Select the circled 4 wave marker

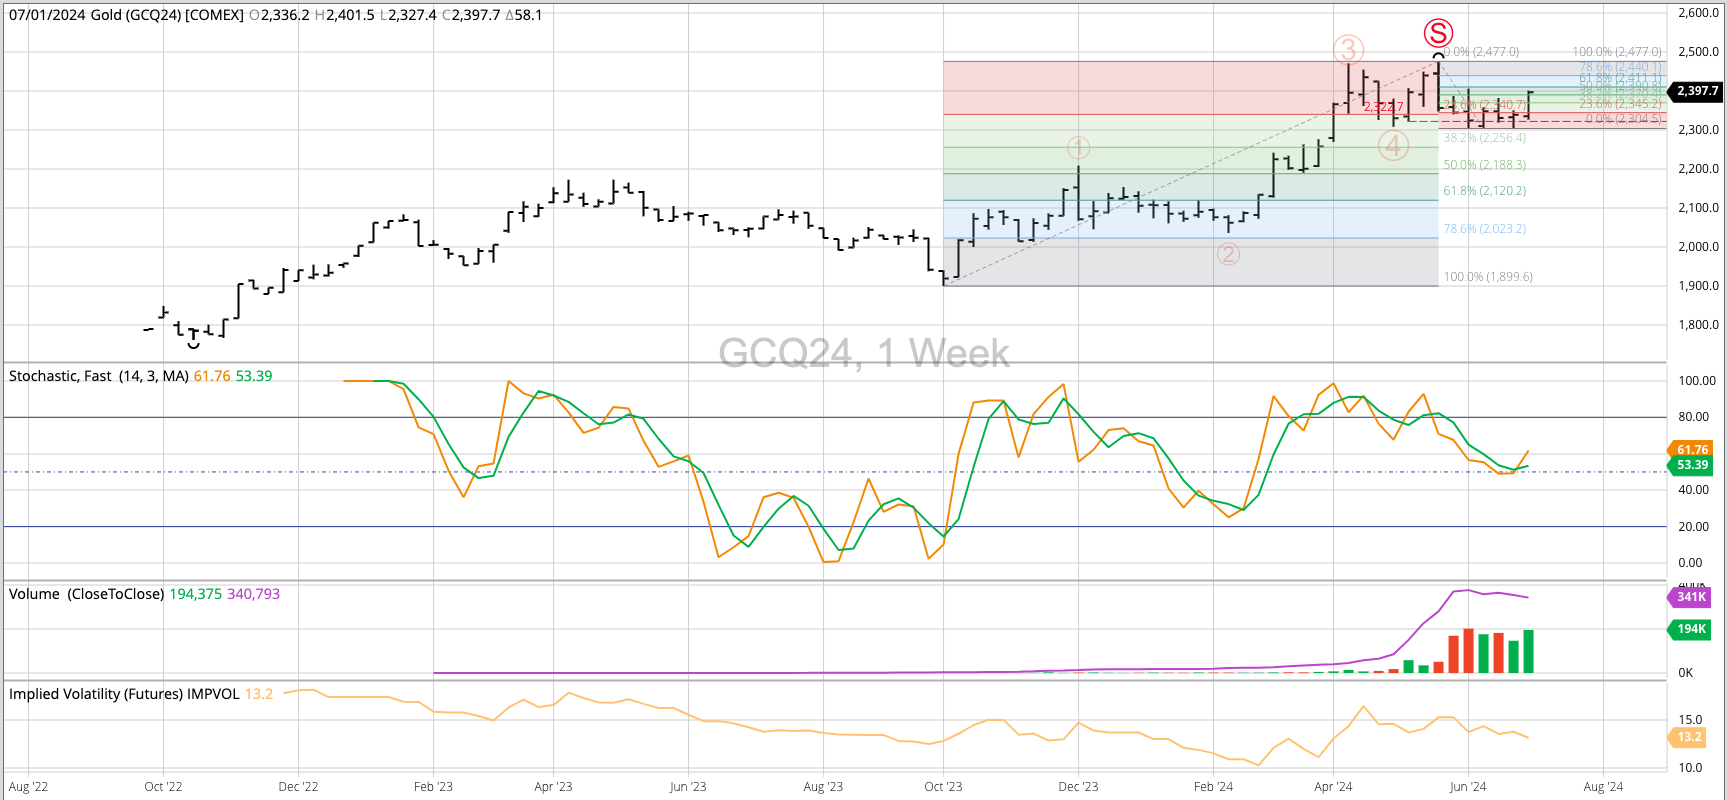pos(1393,146)
